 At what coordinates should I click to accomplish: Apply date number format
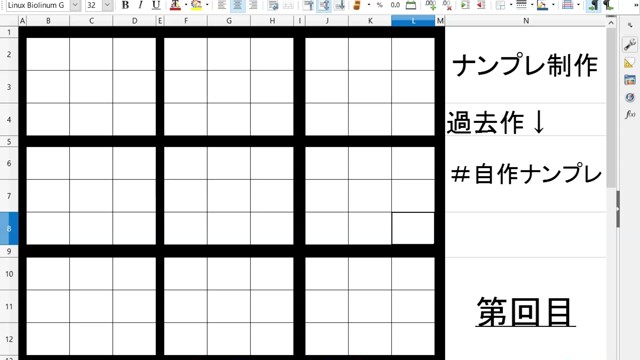[x=411, y=5]
